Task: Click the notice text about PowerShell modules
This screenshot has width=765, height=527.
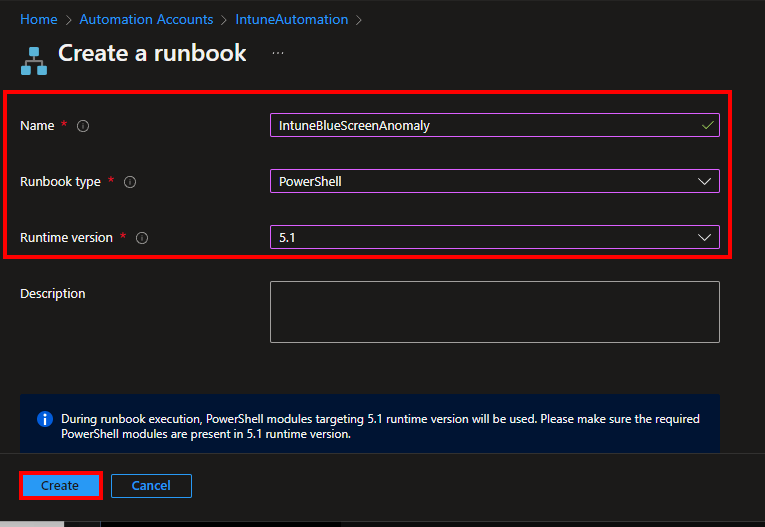Action: [381, 426]
